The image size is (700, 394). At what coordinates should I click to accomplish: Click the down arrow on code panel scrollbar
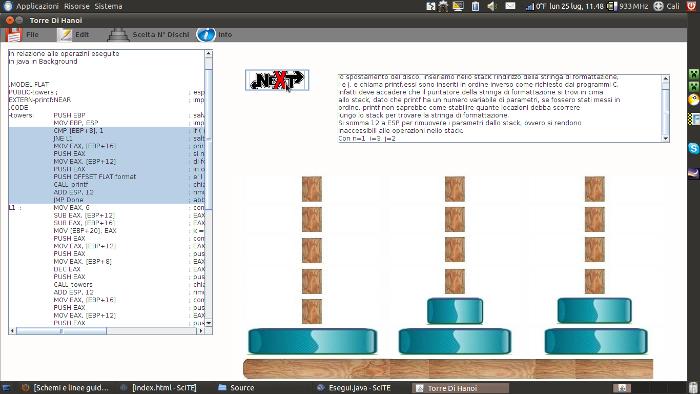[208, 323]
